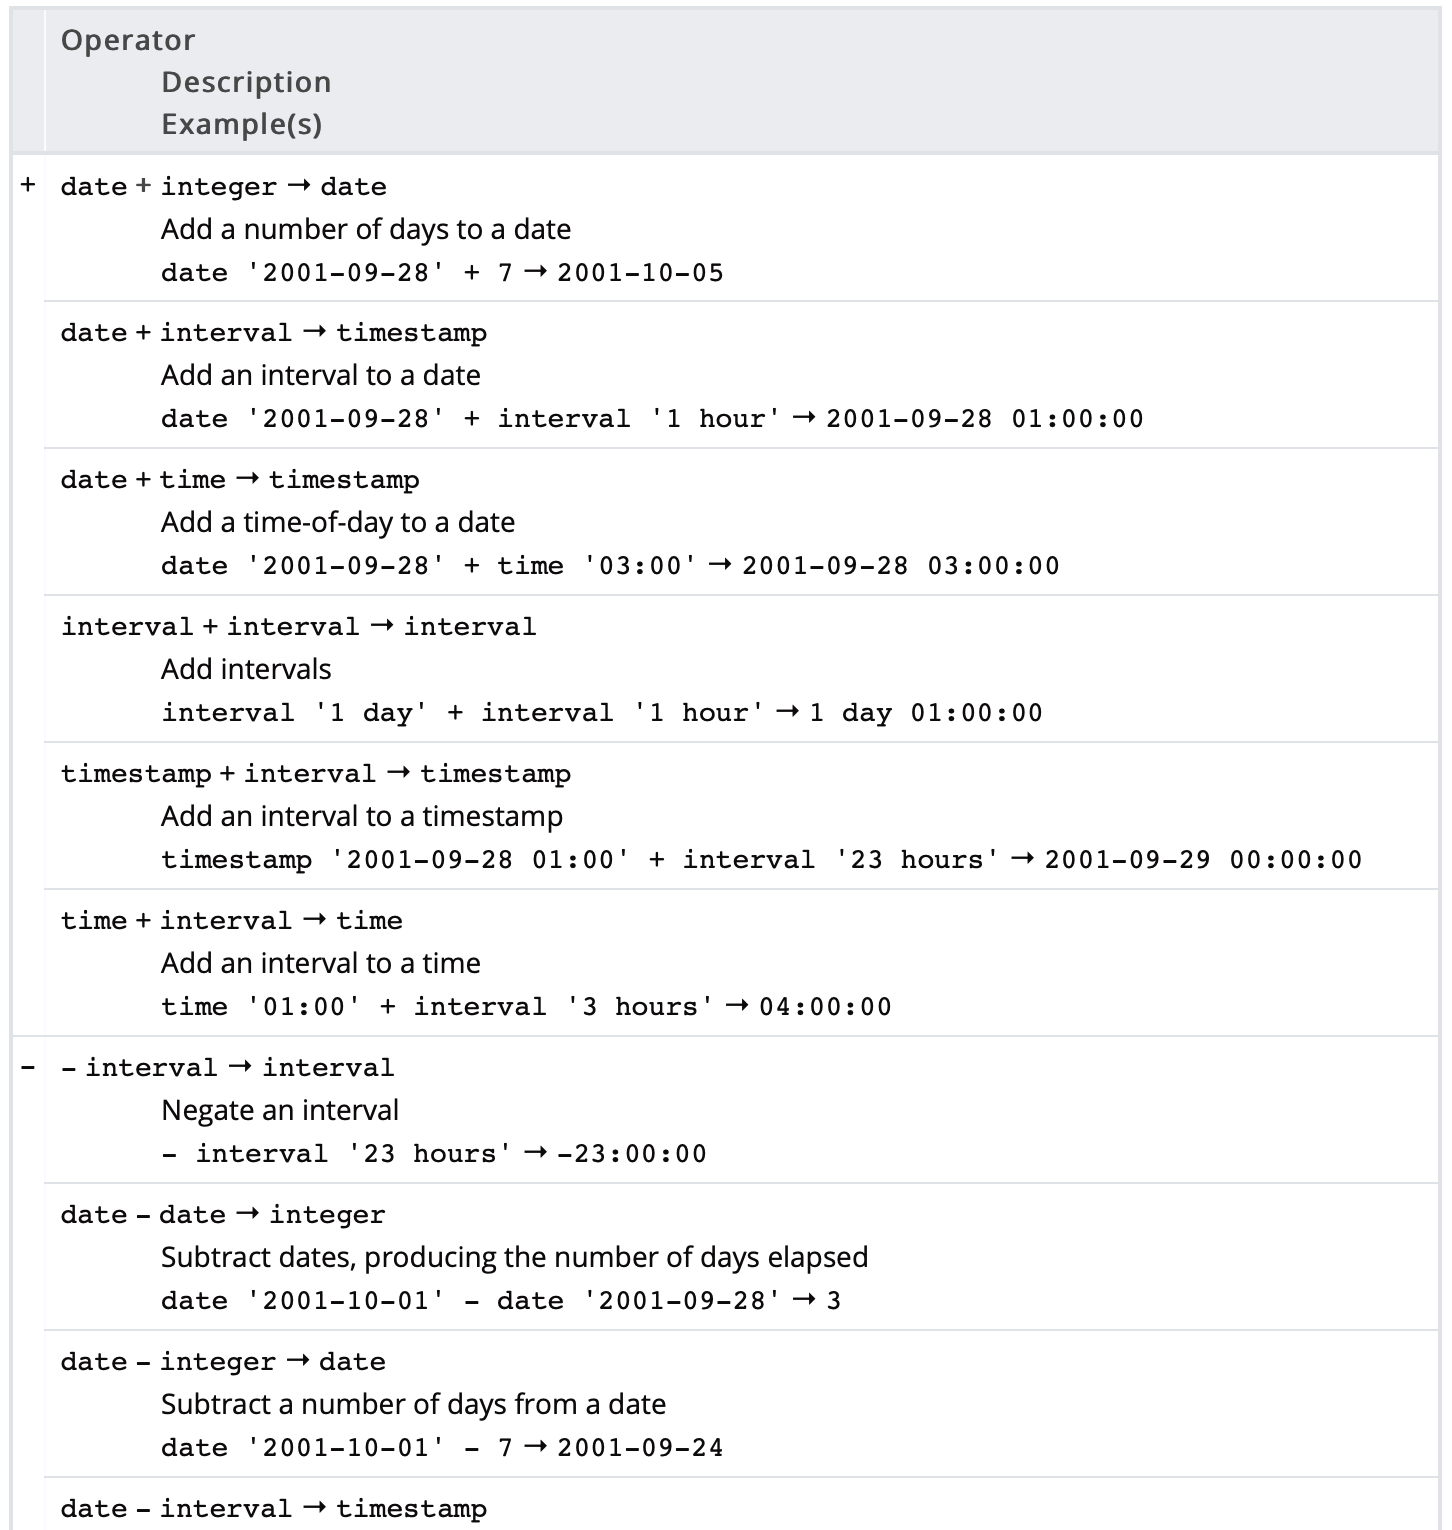Click the example resulting in '1 day 01:00:00'
The image size is (1452, 1530).
[x=602, y=712]
